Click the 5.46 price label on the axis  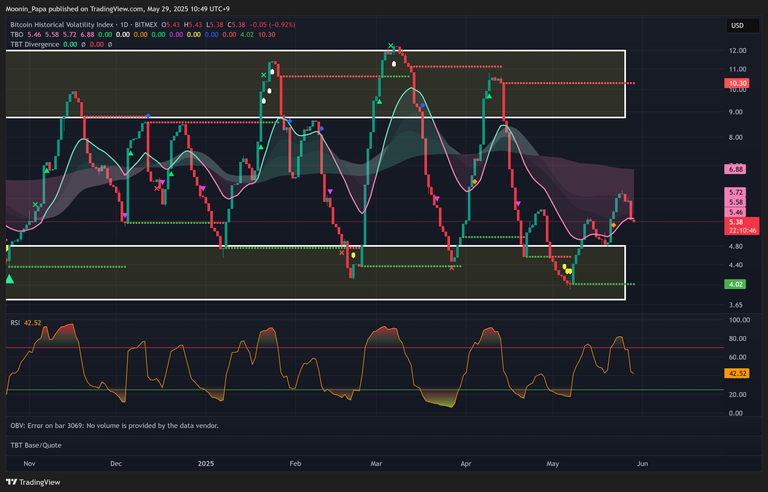coord(736,212)
